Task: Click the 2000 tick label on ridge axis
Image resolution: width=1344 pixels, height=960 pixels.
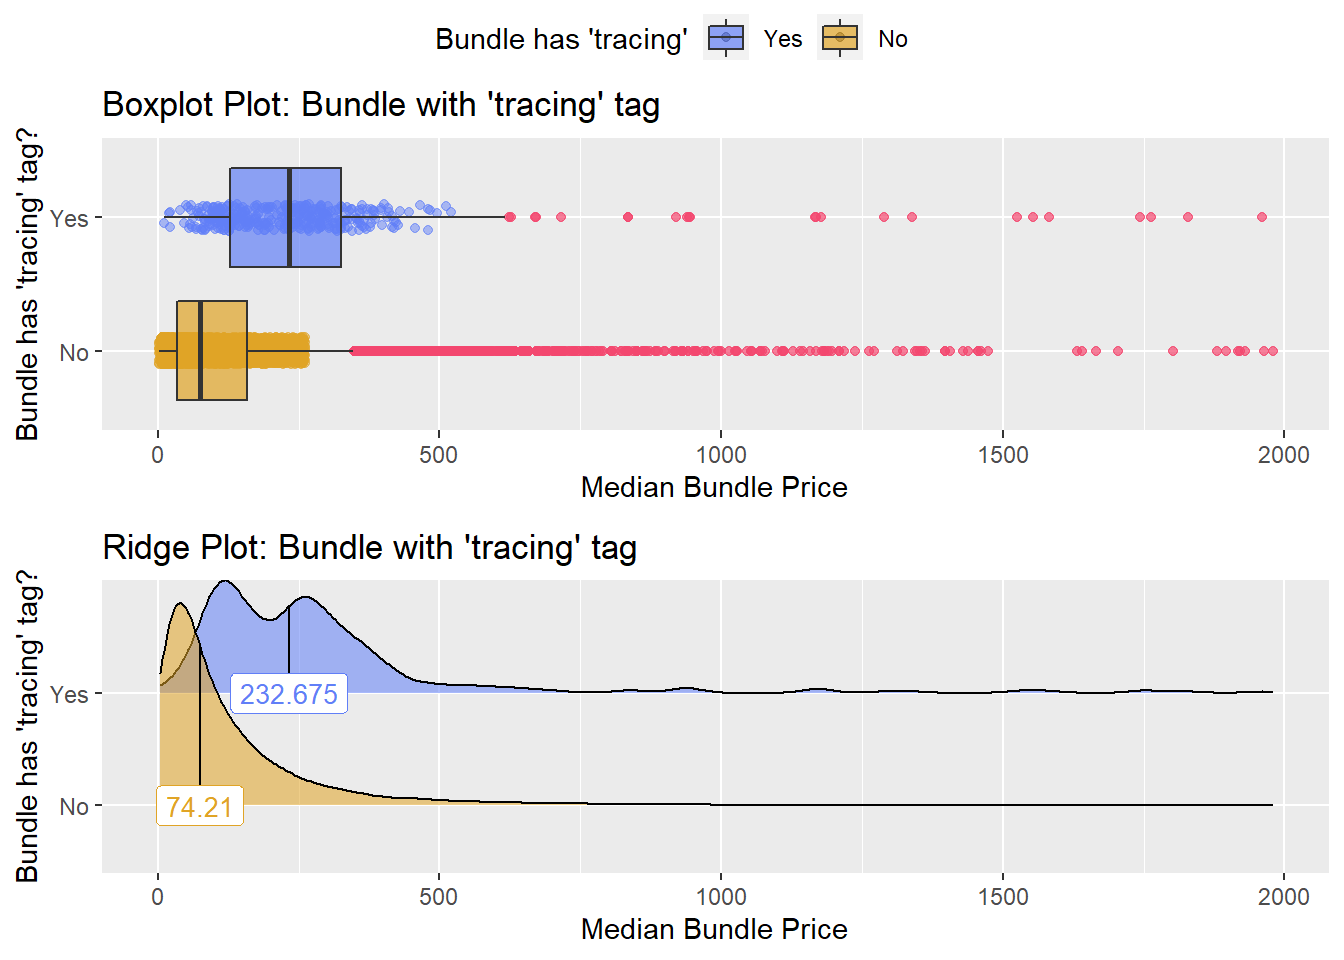Action: (1283, 897)
